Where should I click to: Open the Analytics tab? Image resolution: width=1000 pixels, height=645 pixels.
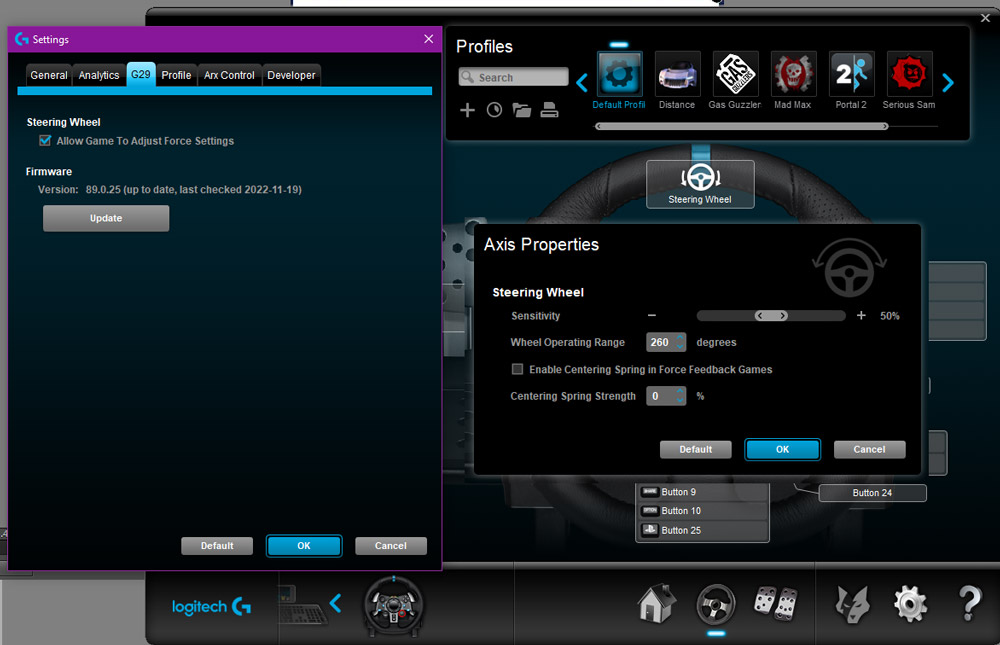pyautogui.click(x=99, y=75)
